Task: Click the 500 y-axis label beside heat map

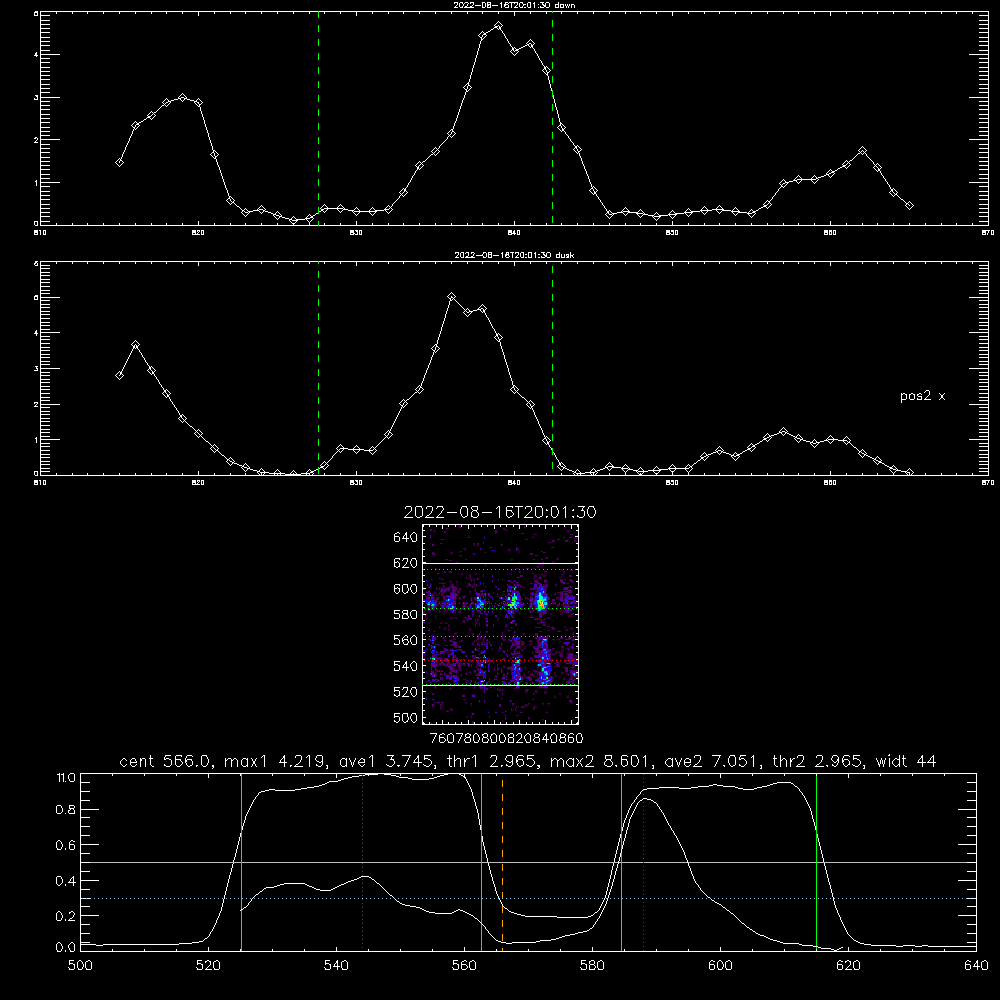Action: 406,717
